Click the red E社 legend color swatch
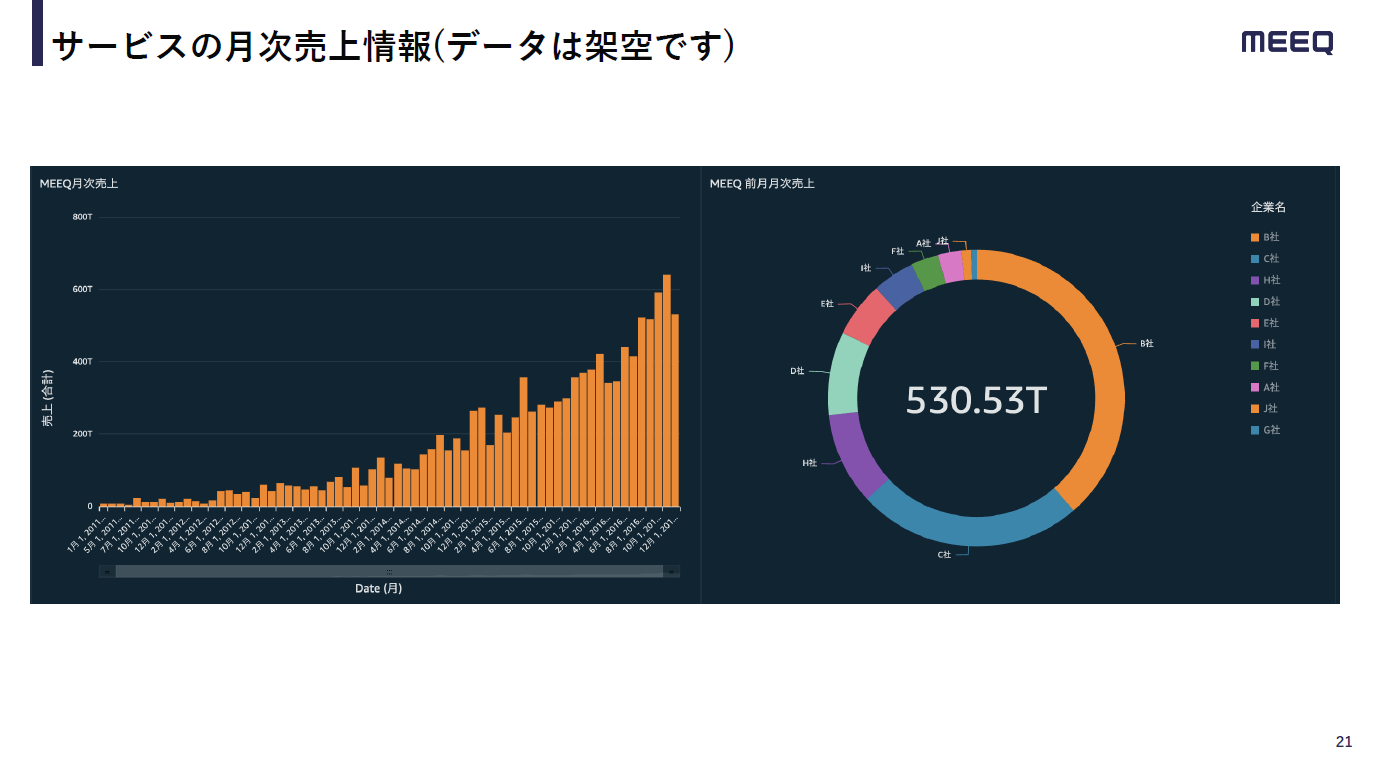1374x764 pixels. [1255, 324]
